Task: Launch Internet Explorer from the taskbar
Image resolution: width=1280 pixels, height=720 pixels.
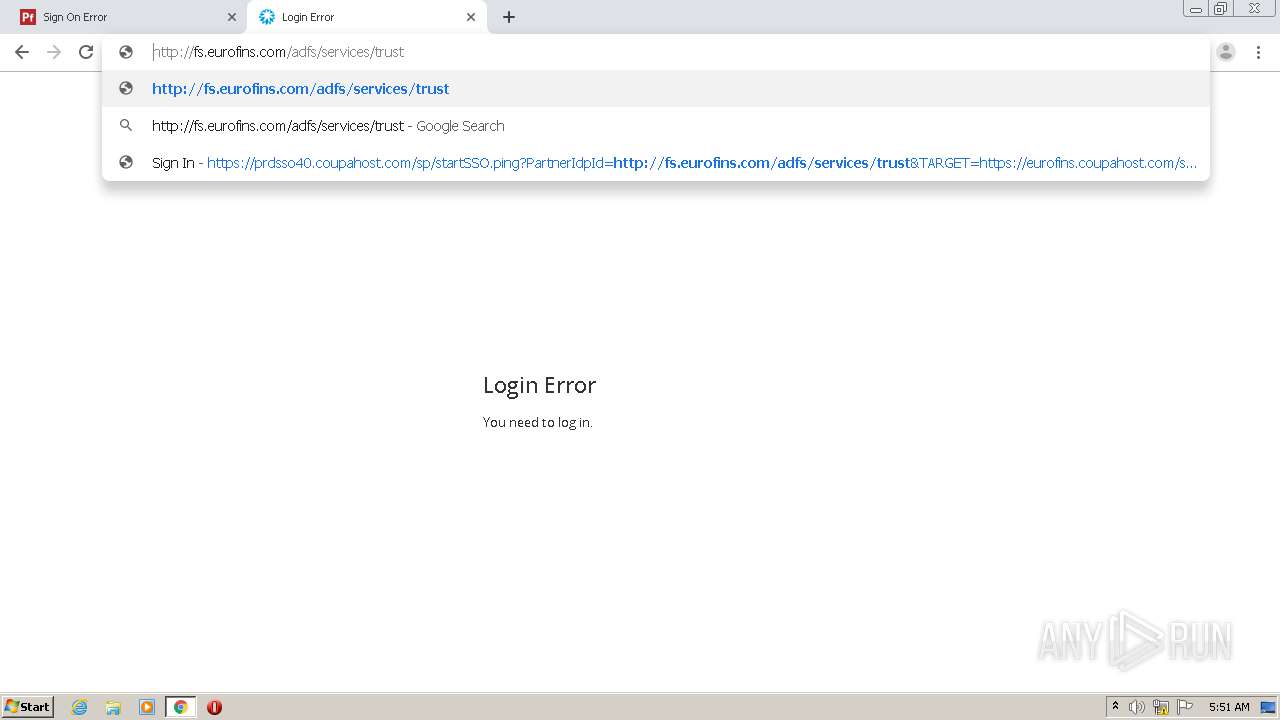Action: click(x=79, y=707)
